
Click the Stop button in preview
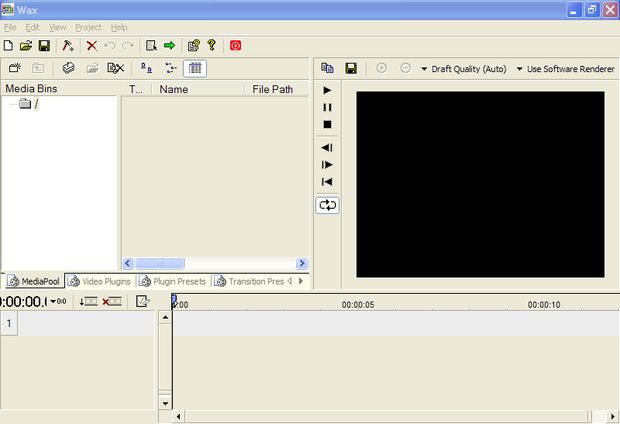(x=327, y=124)
